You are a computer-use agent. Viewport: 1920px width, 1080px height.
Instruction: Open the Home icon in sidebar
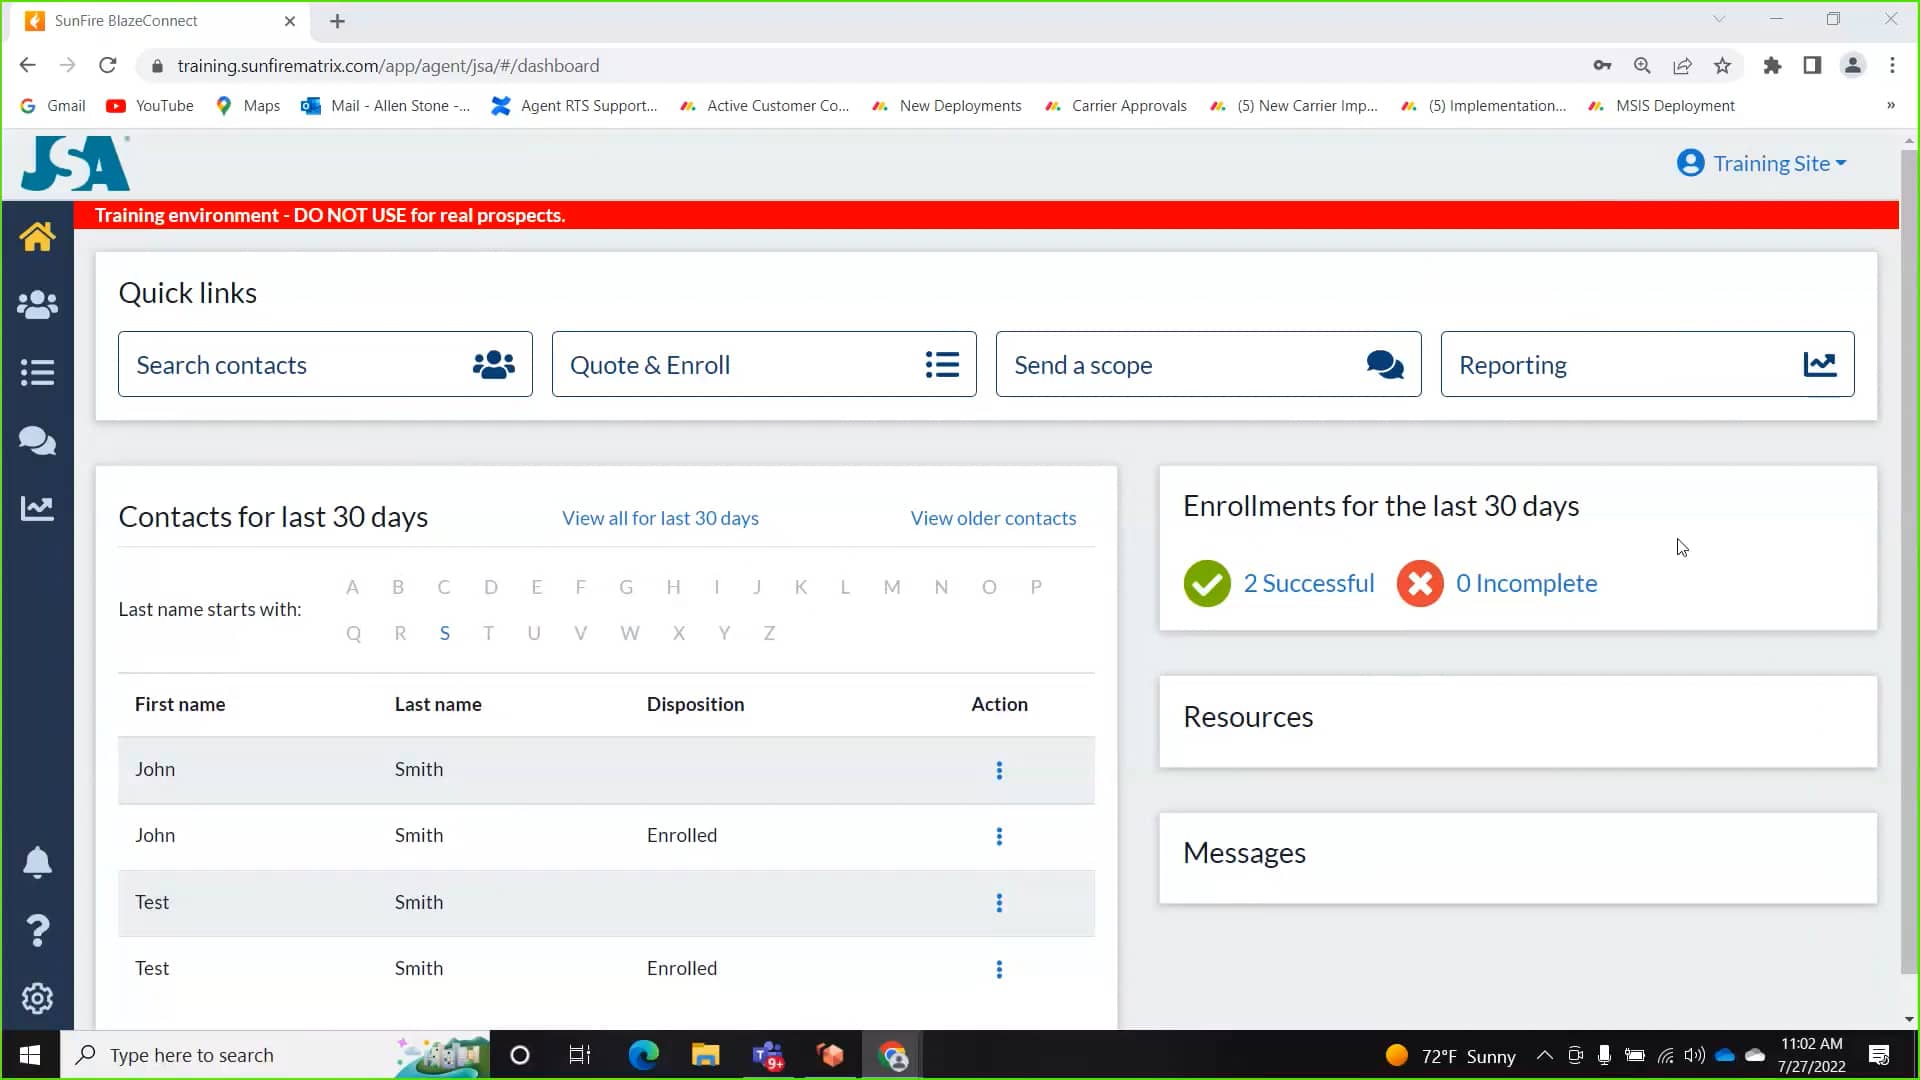coord(37,237)
